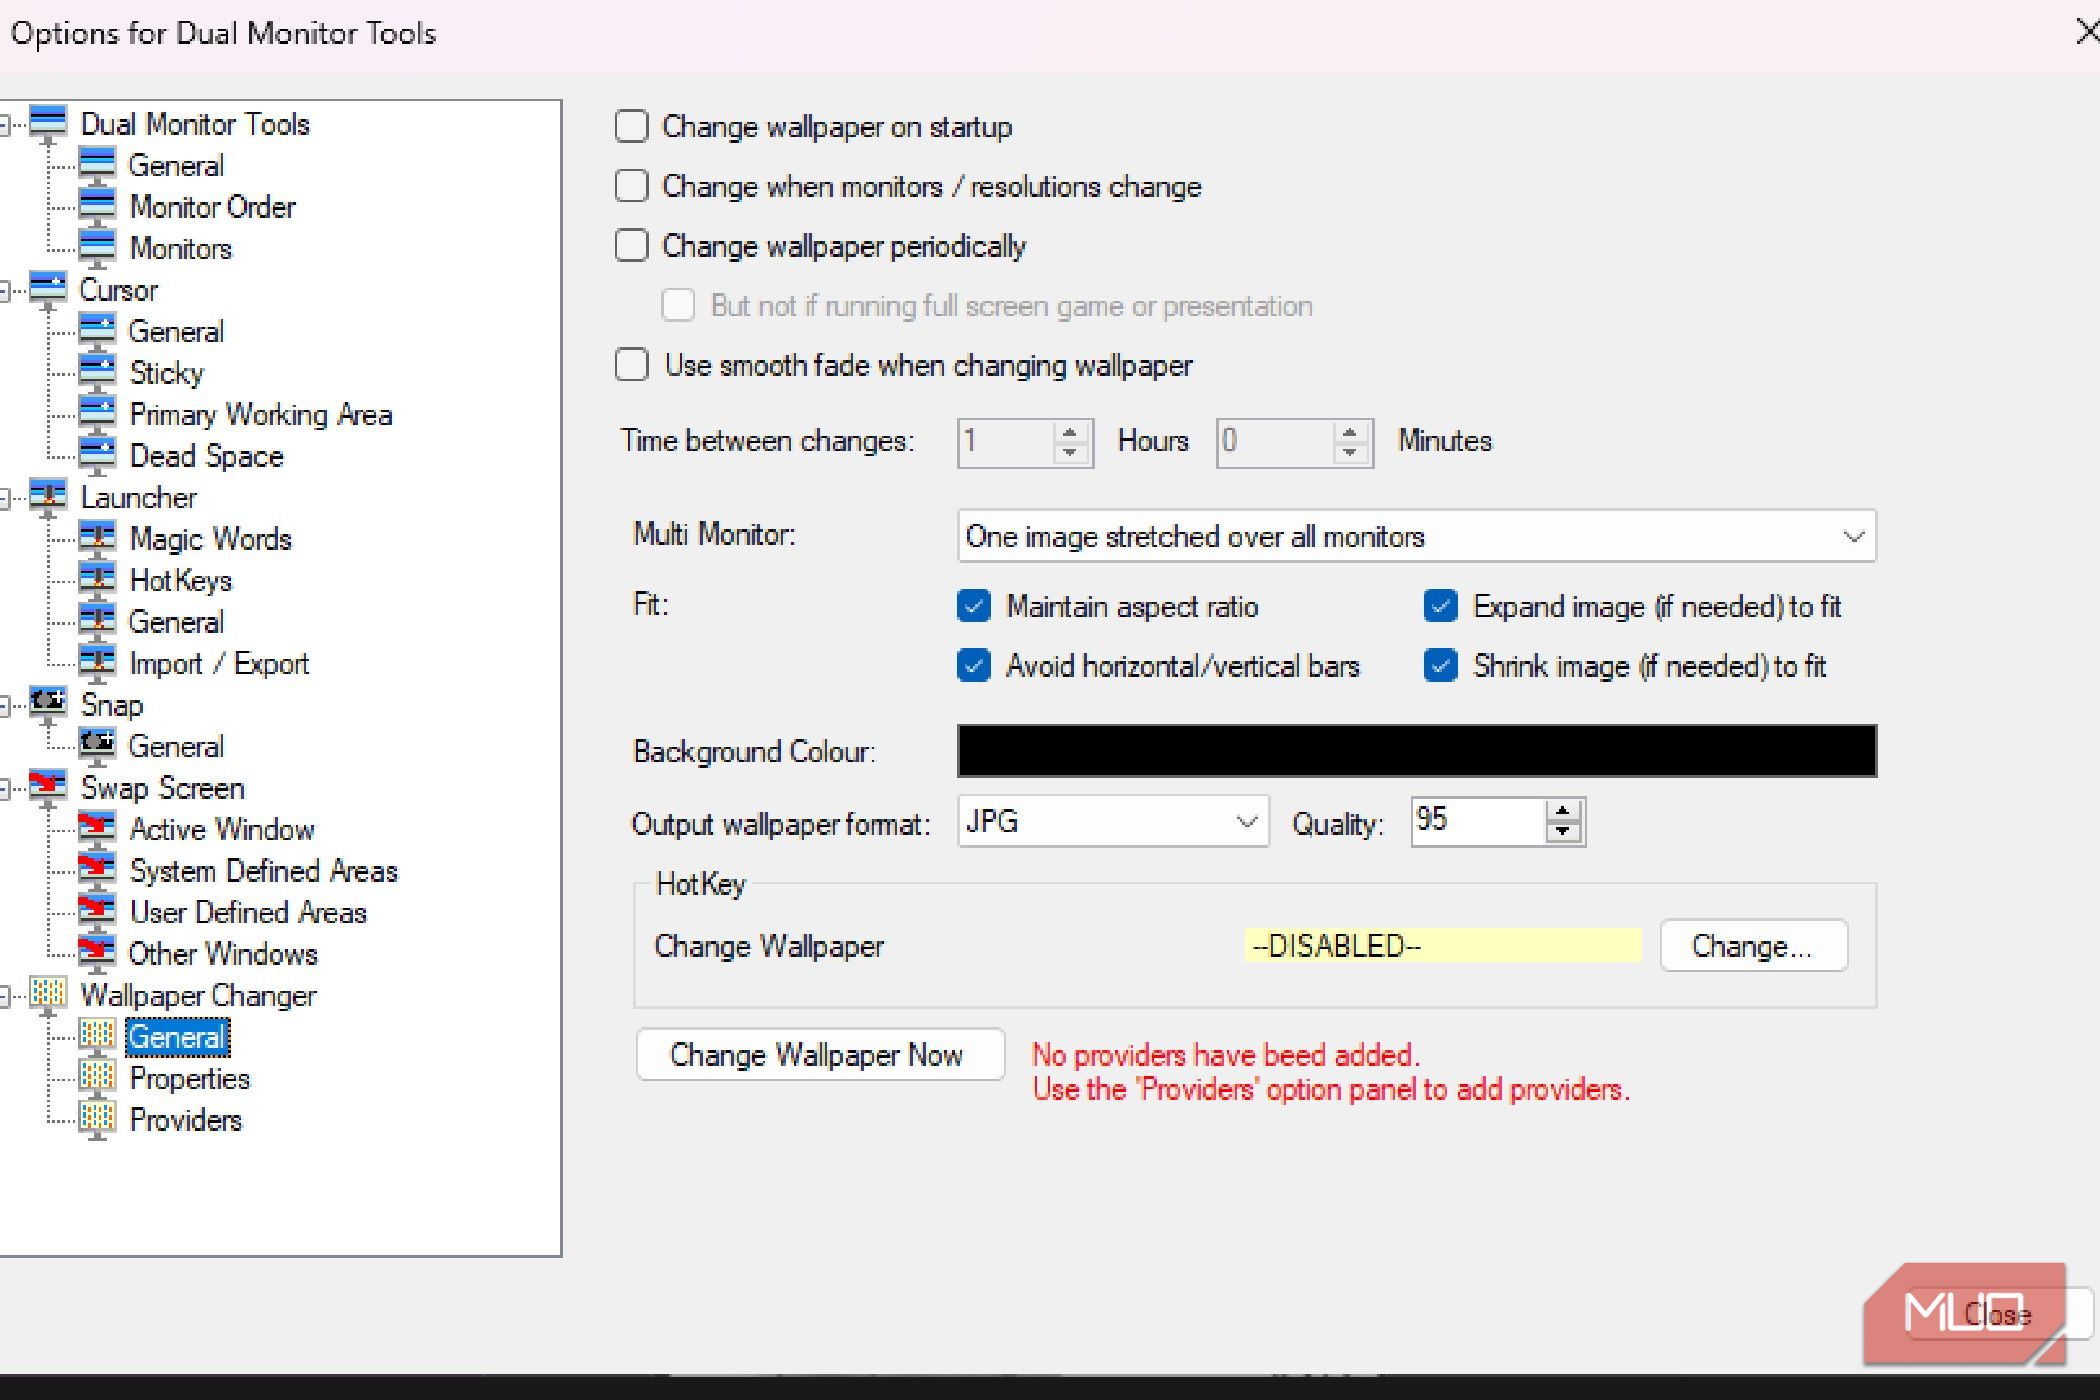Select Providers under Wallpaper Changer
Image resolution: width=2100 pixels, height=1400 pixels.
point(186,1120)
